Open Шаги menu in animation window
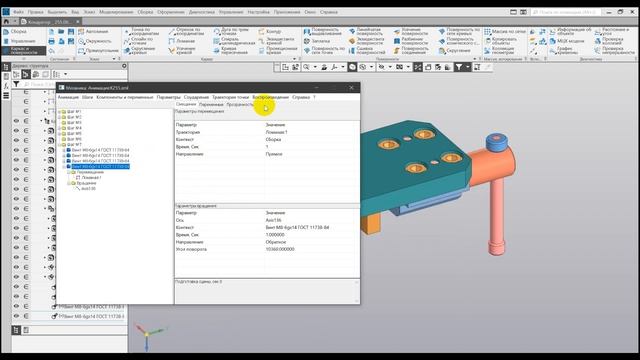Viewport: 640px width, 360px height. coord(87,97)
